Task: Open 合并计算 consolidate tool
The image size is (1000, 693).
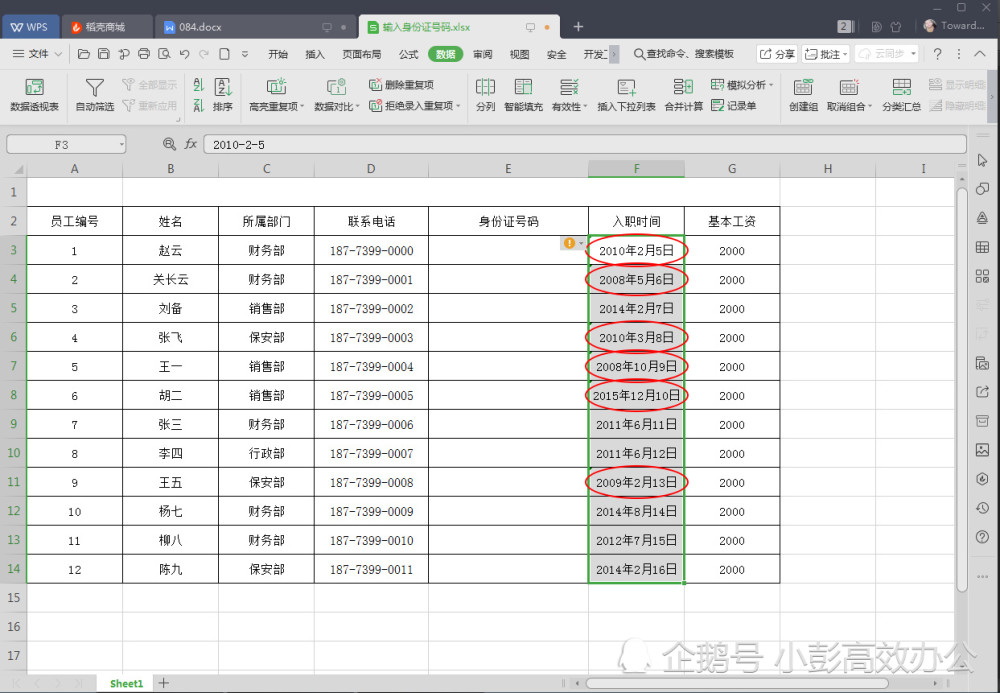Action: [684, 94]
